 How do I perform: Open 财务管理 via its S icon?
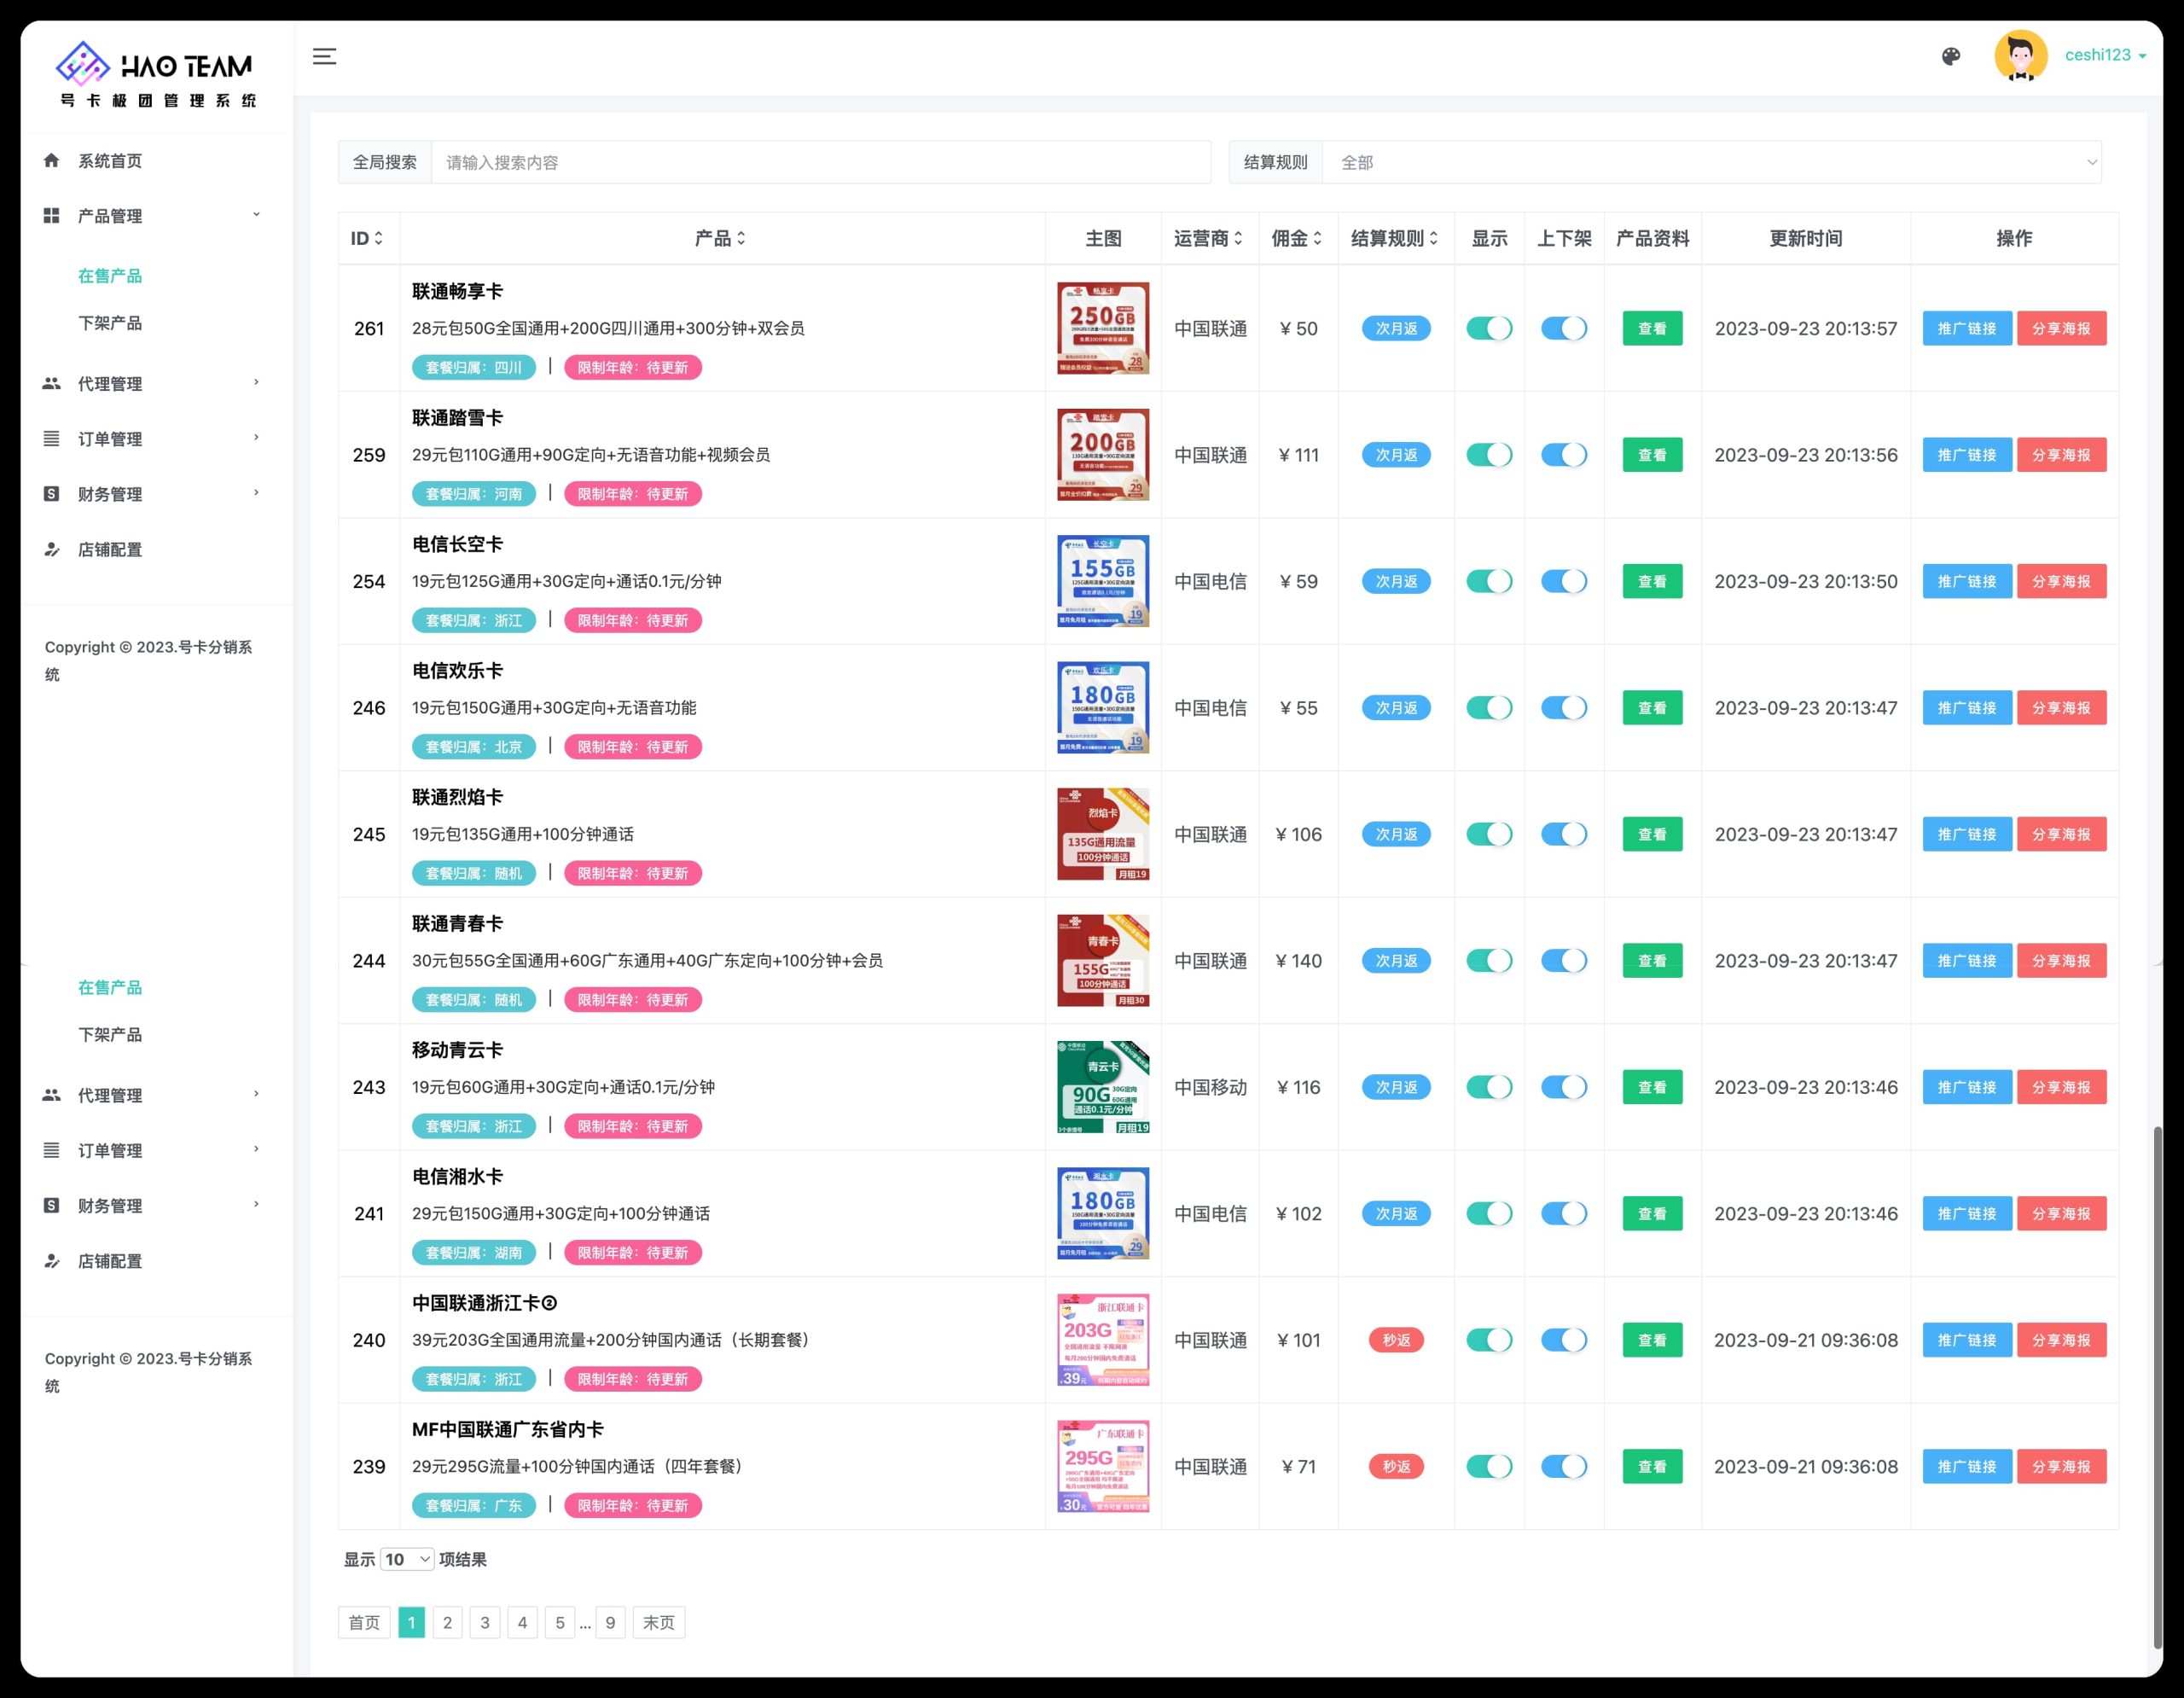(51, 493)
